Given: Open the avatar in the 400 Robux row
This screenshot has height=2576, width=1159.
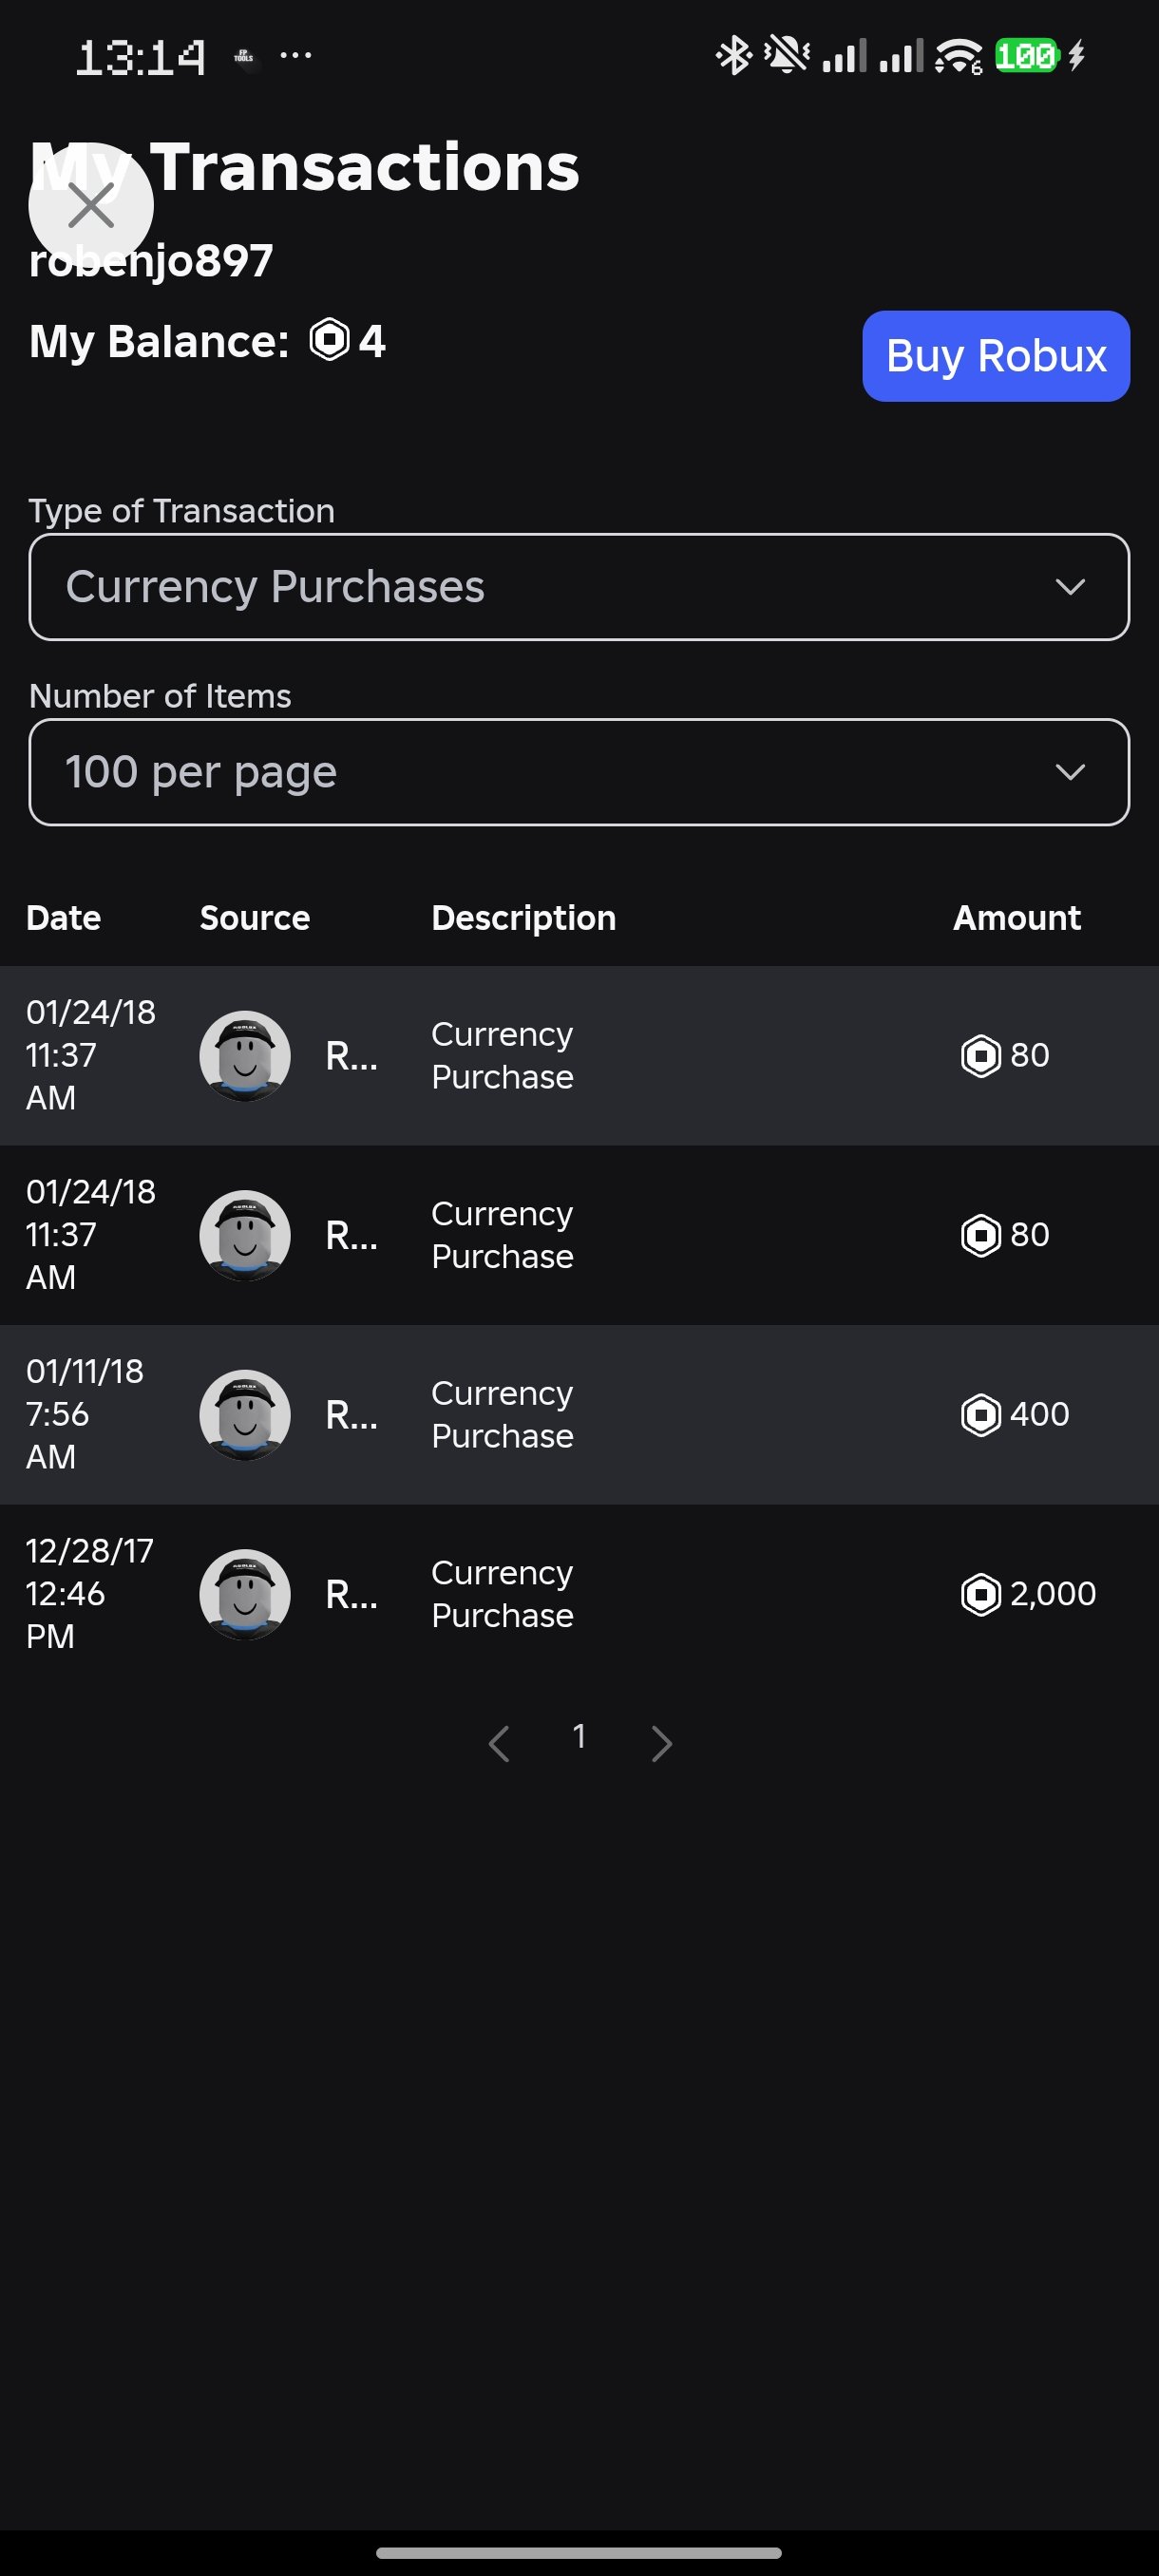Looking at the screenshot, I should point(245,1415).
